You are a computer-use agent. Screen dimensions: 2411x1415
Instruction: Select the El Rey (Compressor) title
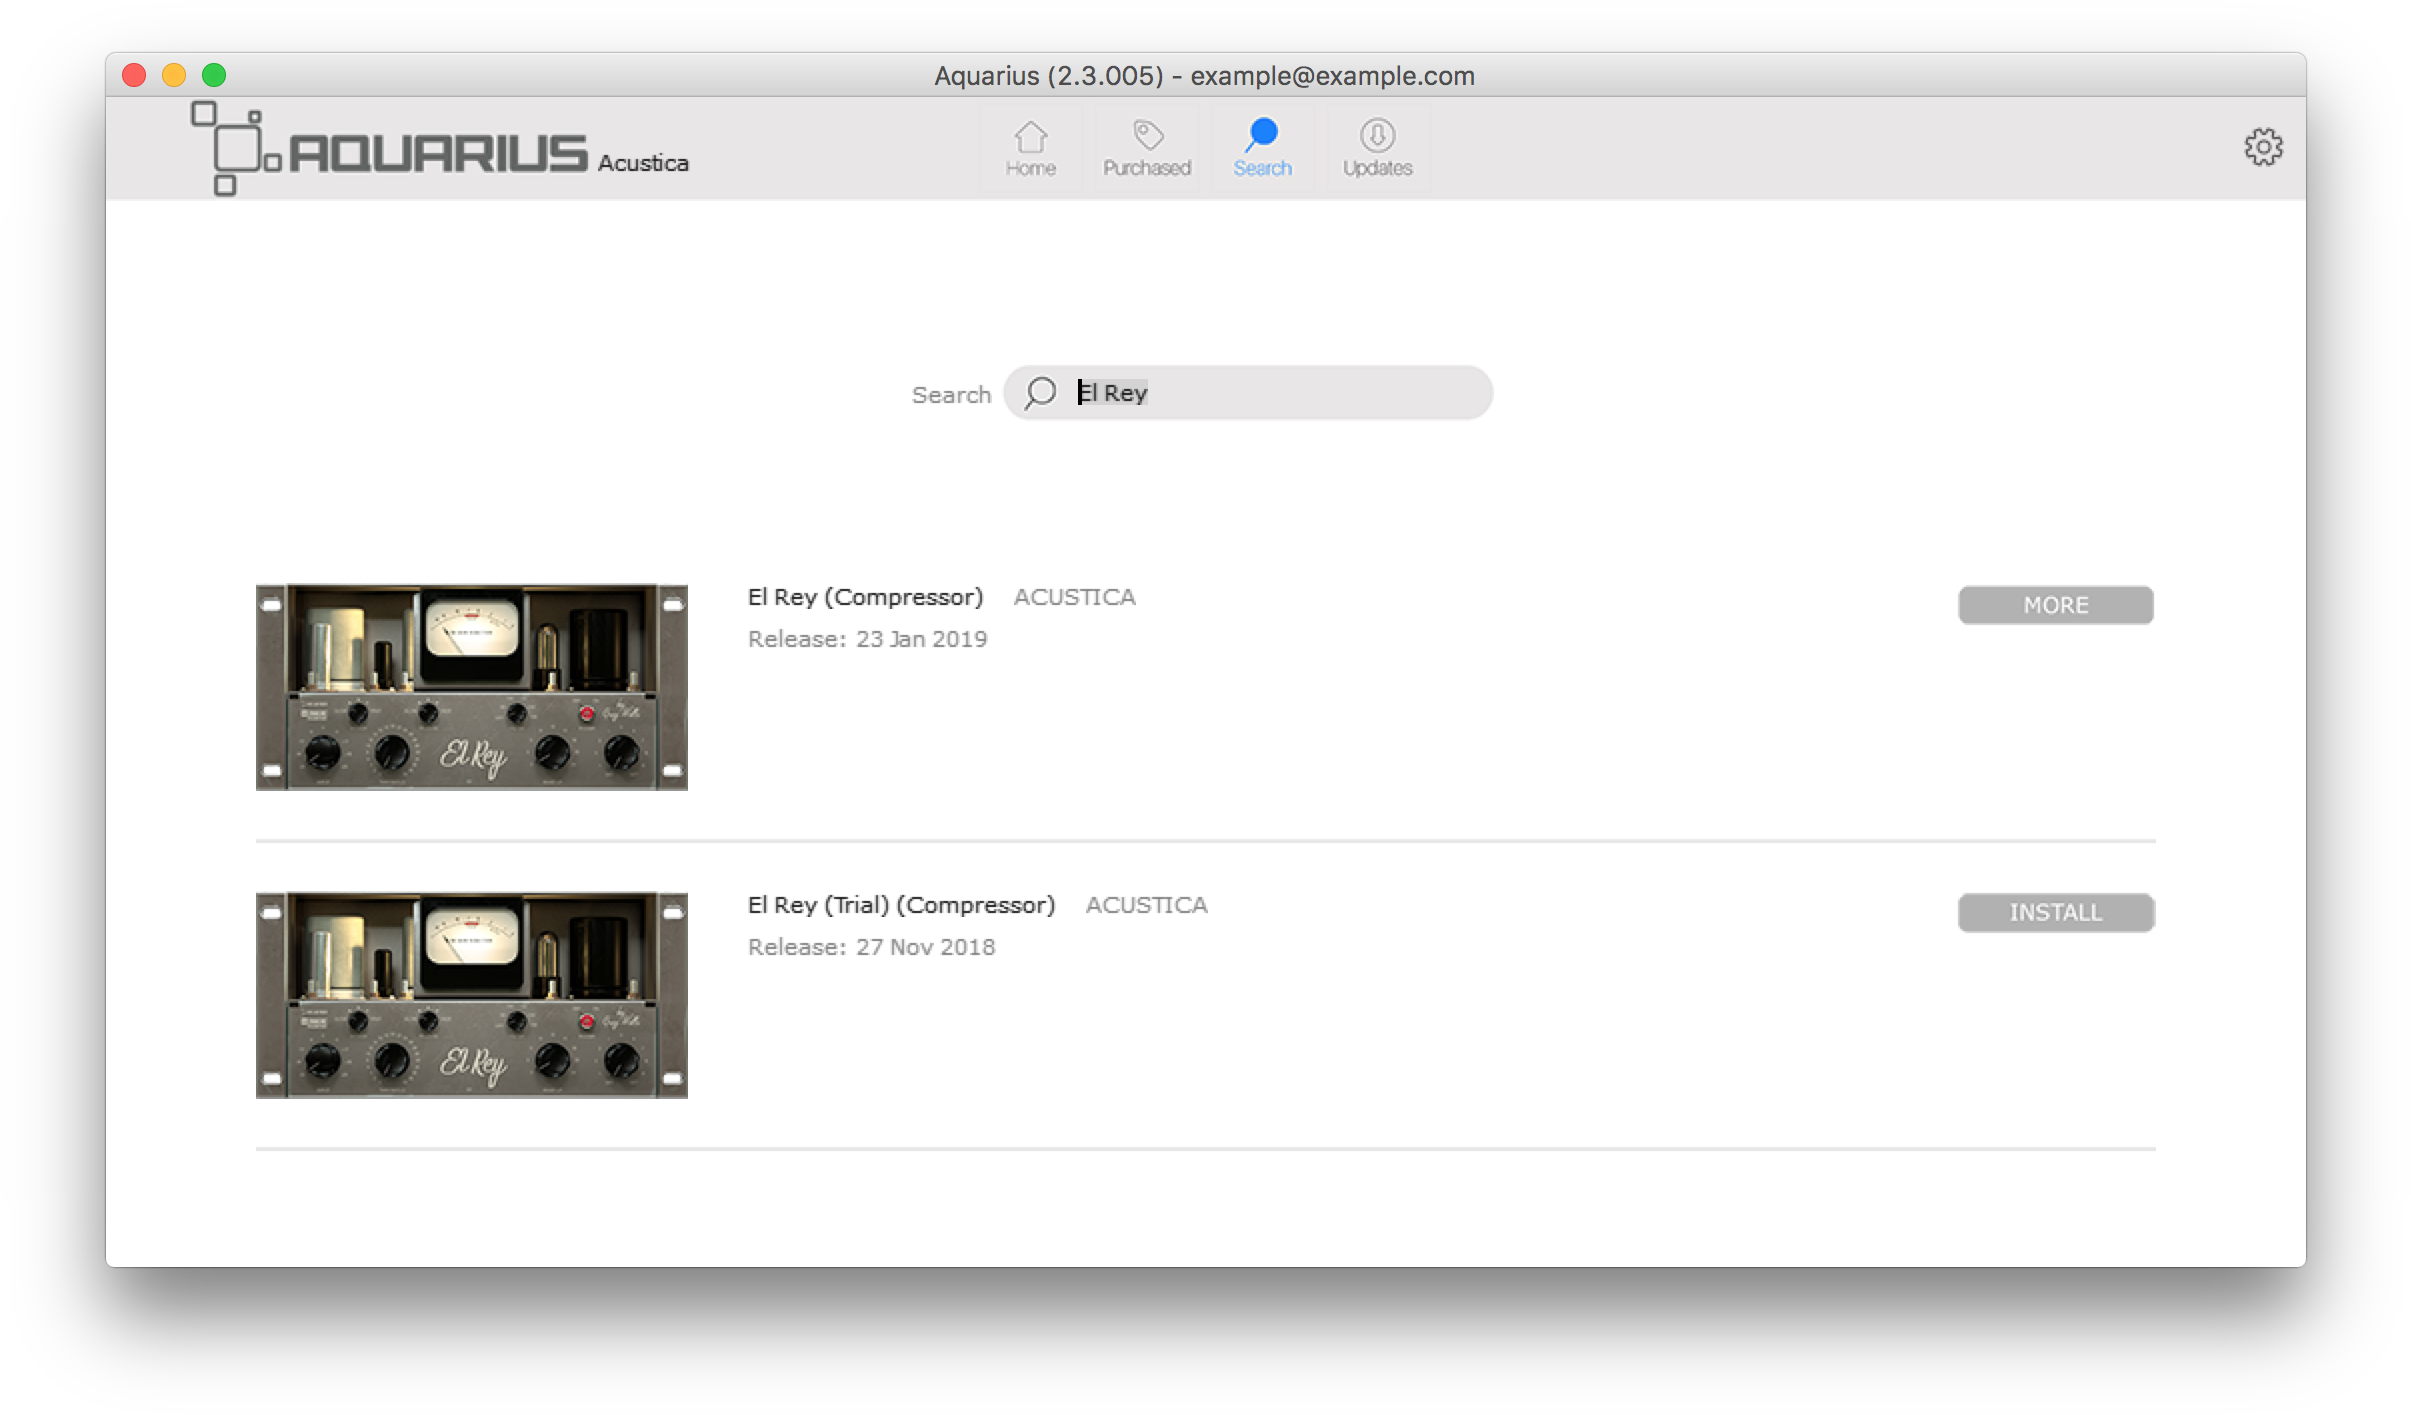(x=865, y=597)
